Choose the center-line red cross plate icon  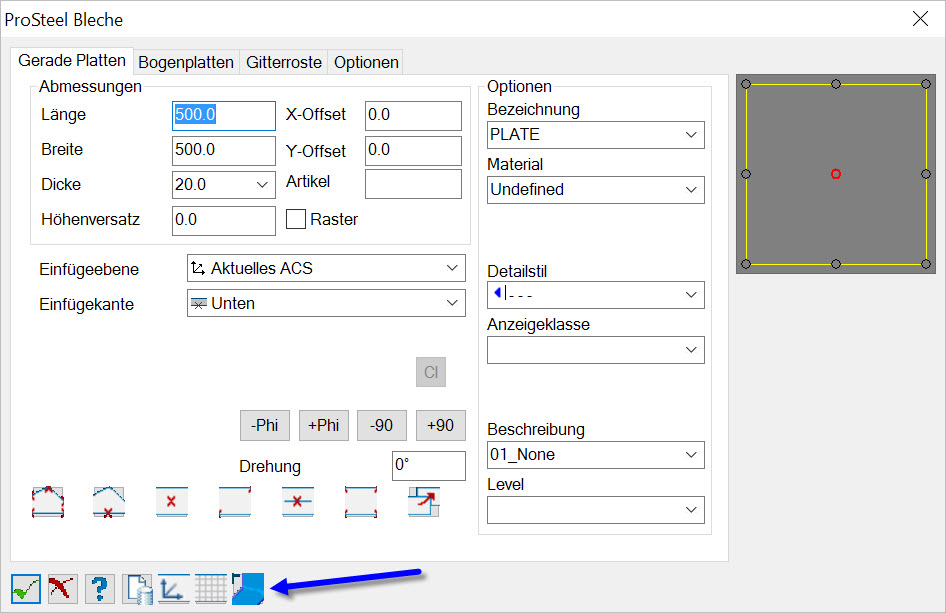(297, 502)
